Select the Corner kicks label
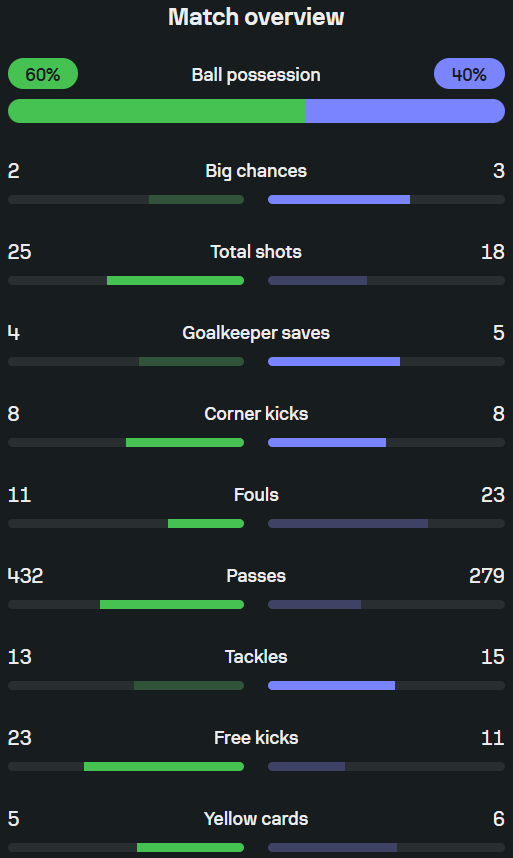The height and width of the screenshot is (858, 513). click(256, 414)
